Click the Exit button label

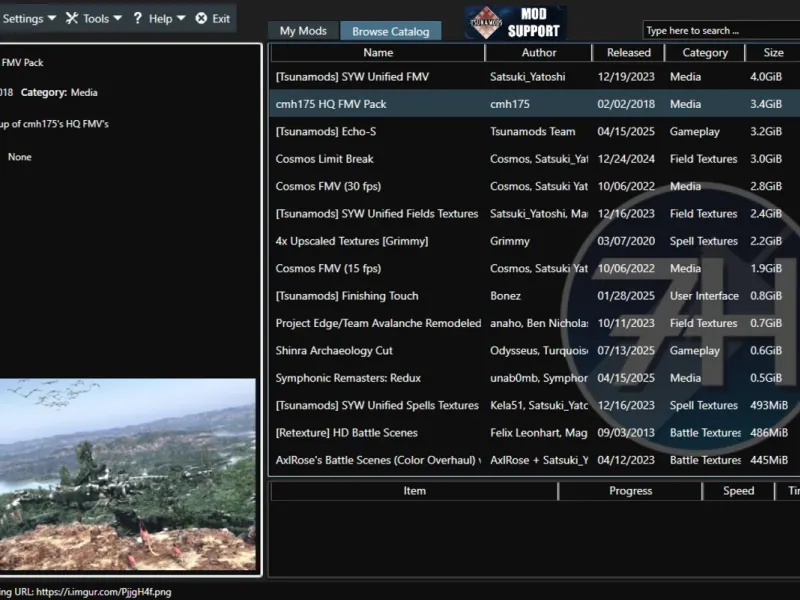coord(221,19)
